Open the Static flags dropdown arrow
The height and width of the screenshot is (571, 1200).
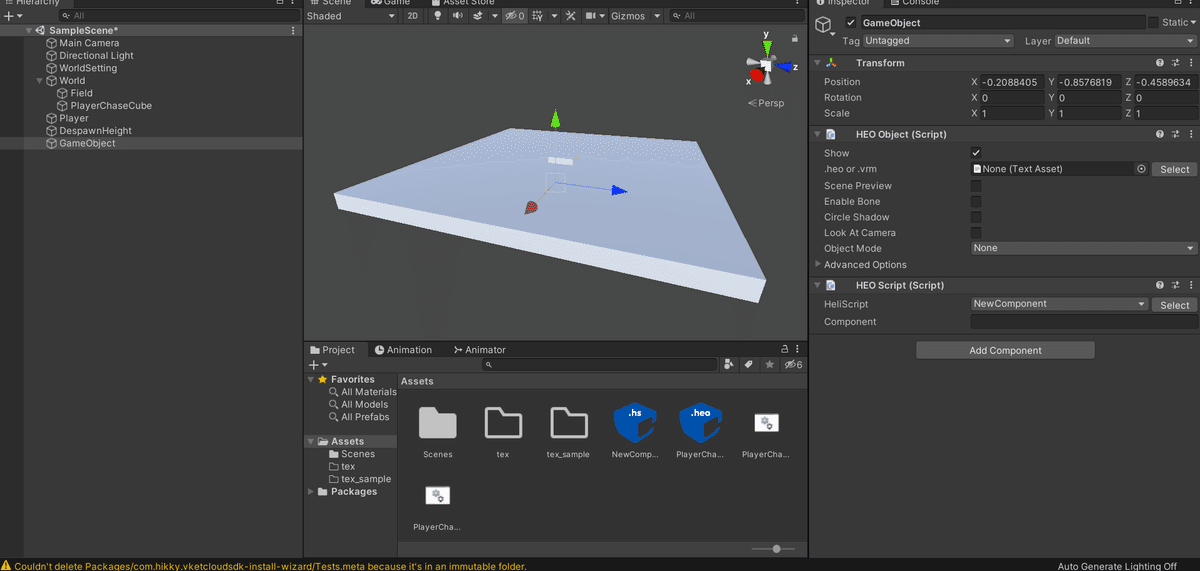pyautogui.click(x=1194, y=22)
